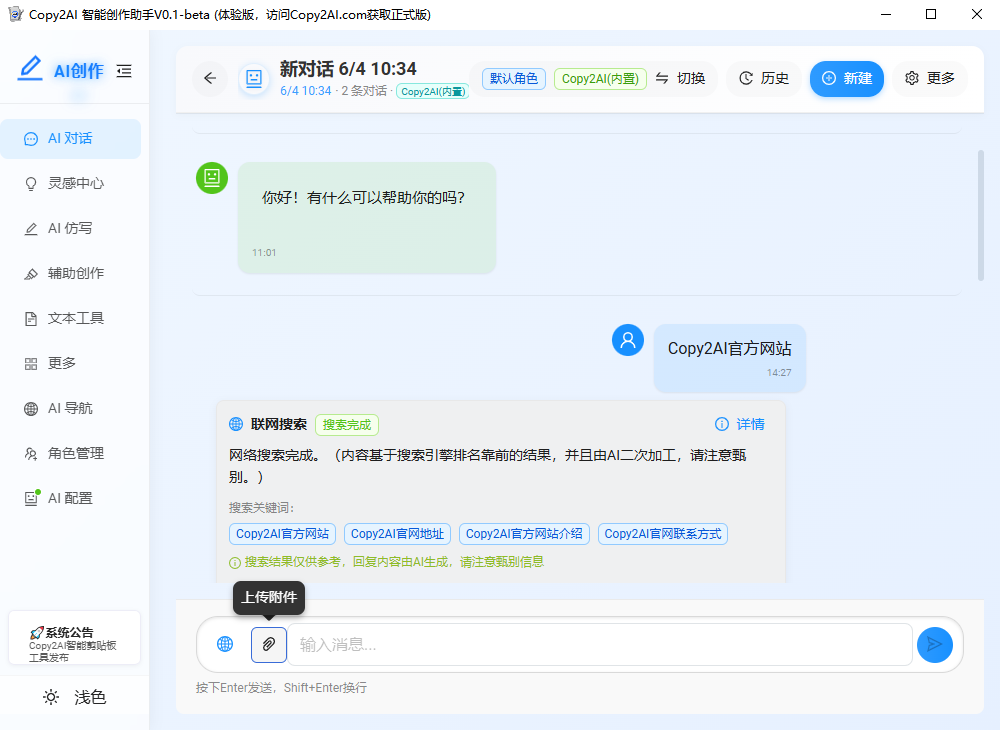Image resolution: width=1000 pixels, height=730 pixels.
Task: Click the 输入消息 message input field
Action: [600, 644]
